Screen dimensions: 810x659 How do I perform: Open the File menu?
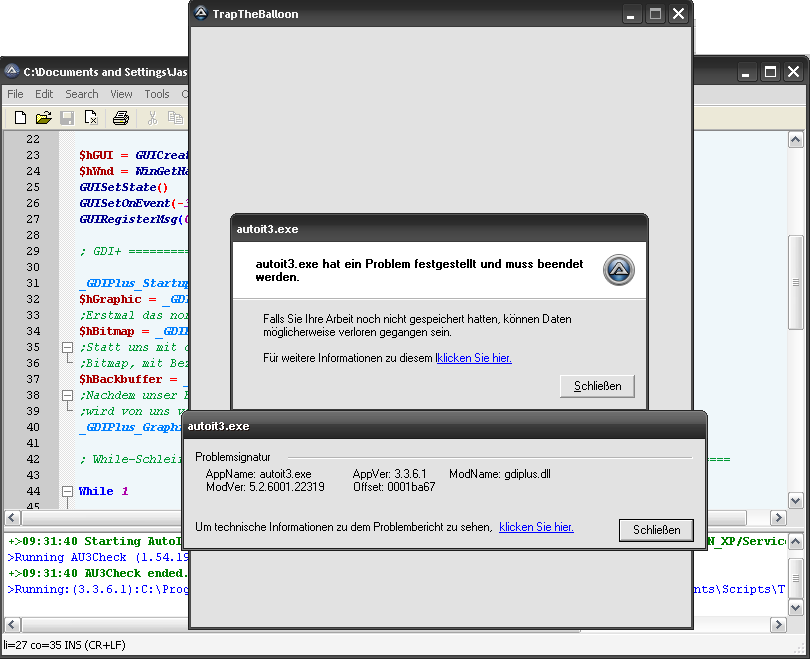[x=16, y=94]
